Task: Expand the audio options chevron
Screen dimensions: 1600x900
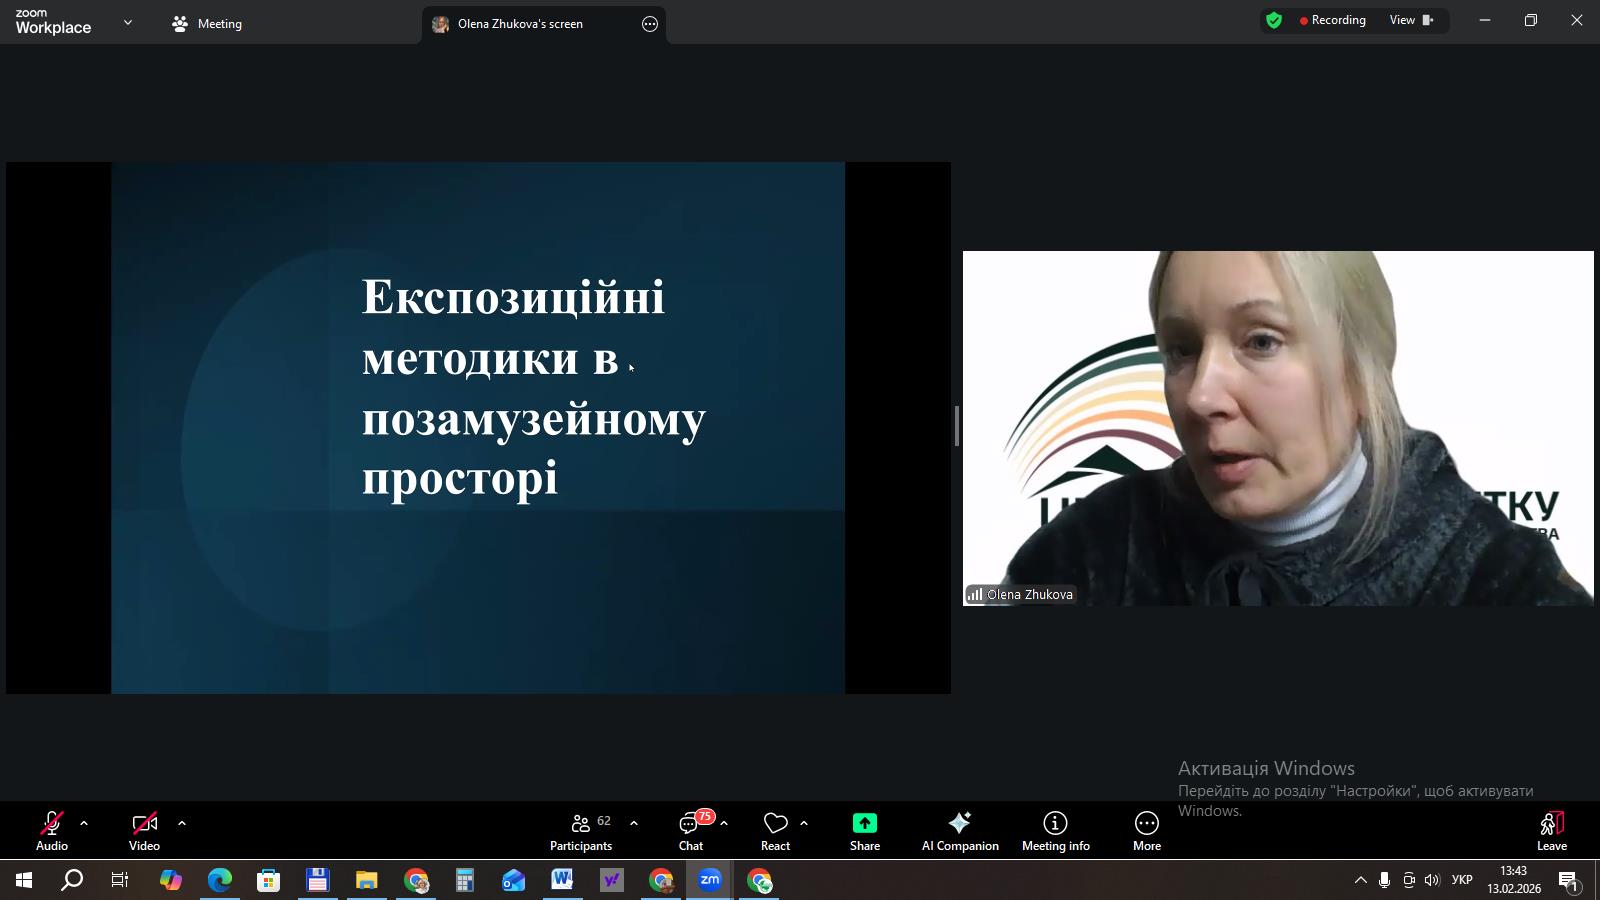Action: click(x=83, y=823)
